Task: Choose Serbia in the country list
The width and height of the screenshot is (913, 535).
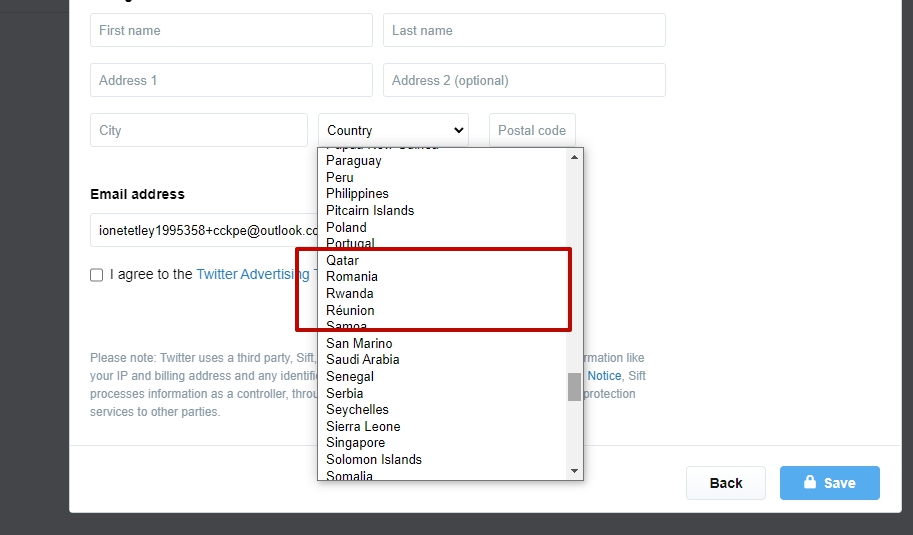Action: pyautogui.click(x=443, y=394)
